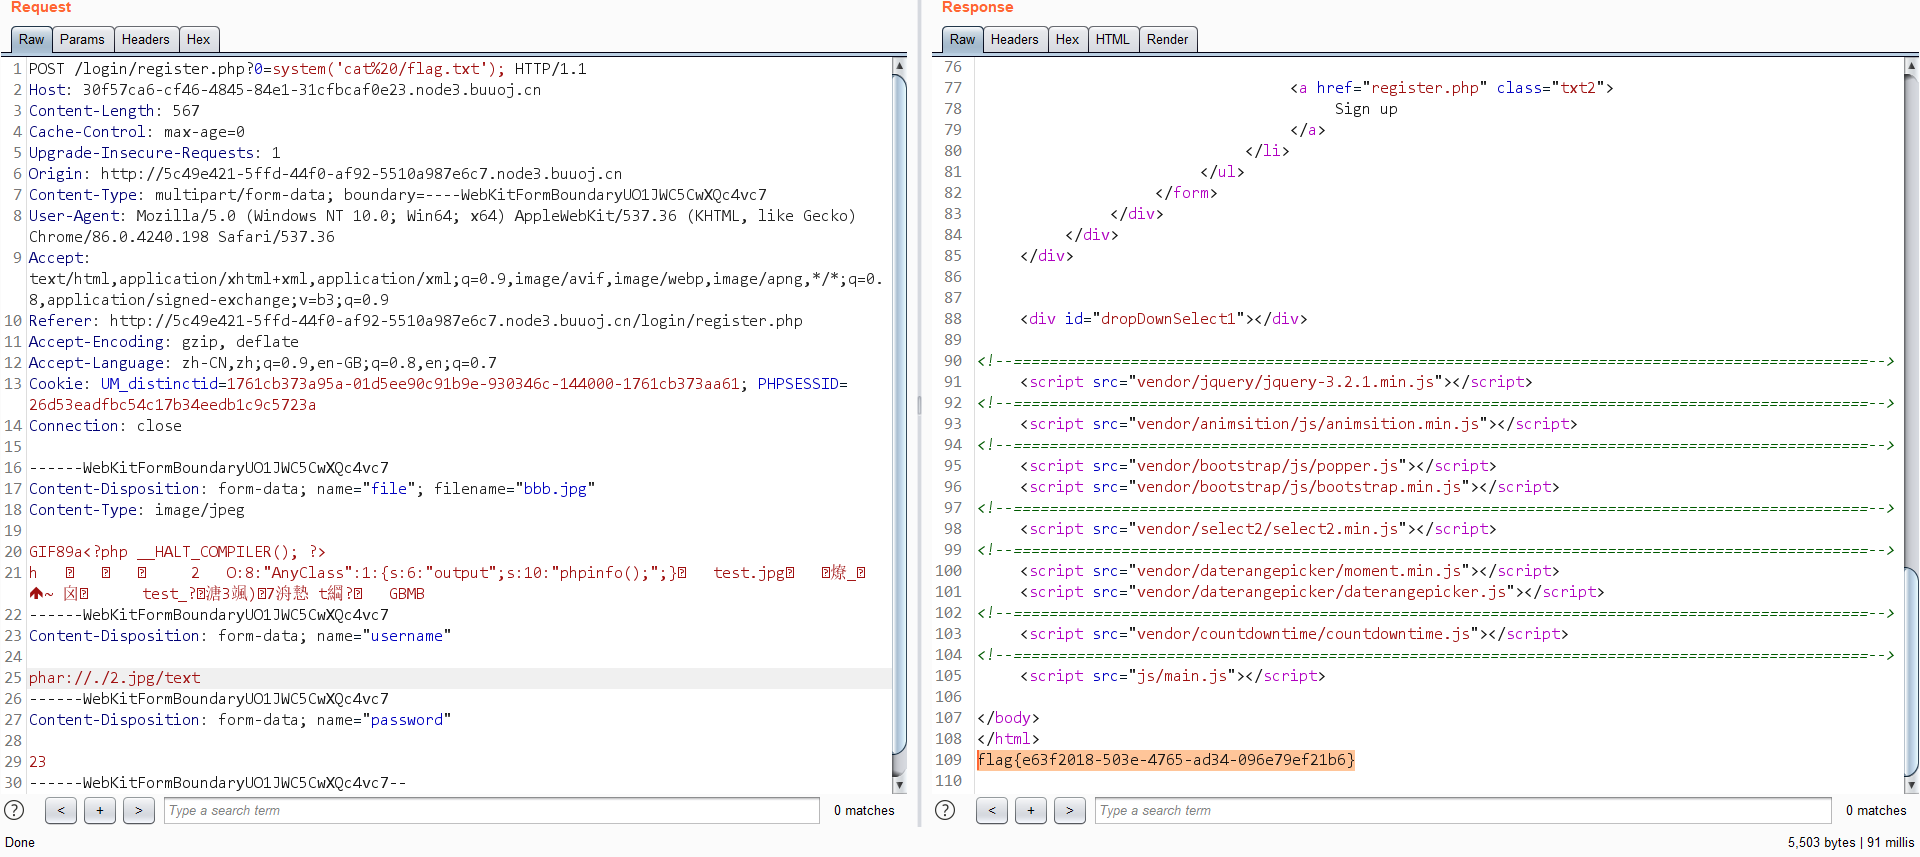Viewport: 1920px width, 857px height.
Task: Click the js/main.js script line
Action: [x=1172, y=676]
